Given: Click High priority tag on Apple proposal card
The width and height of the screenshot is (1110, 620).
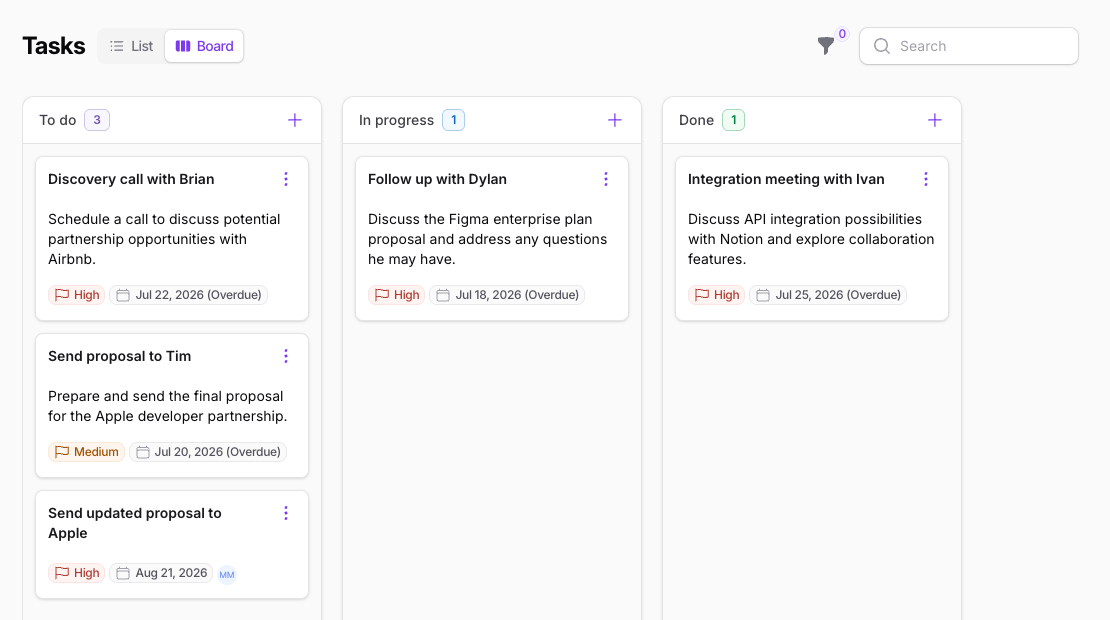Looking at the screenshot, I should coord(76,573).
